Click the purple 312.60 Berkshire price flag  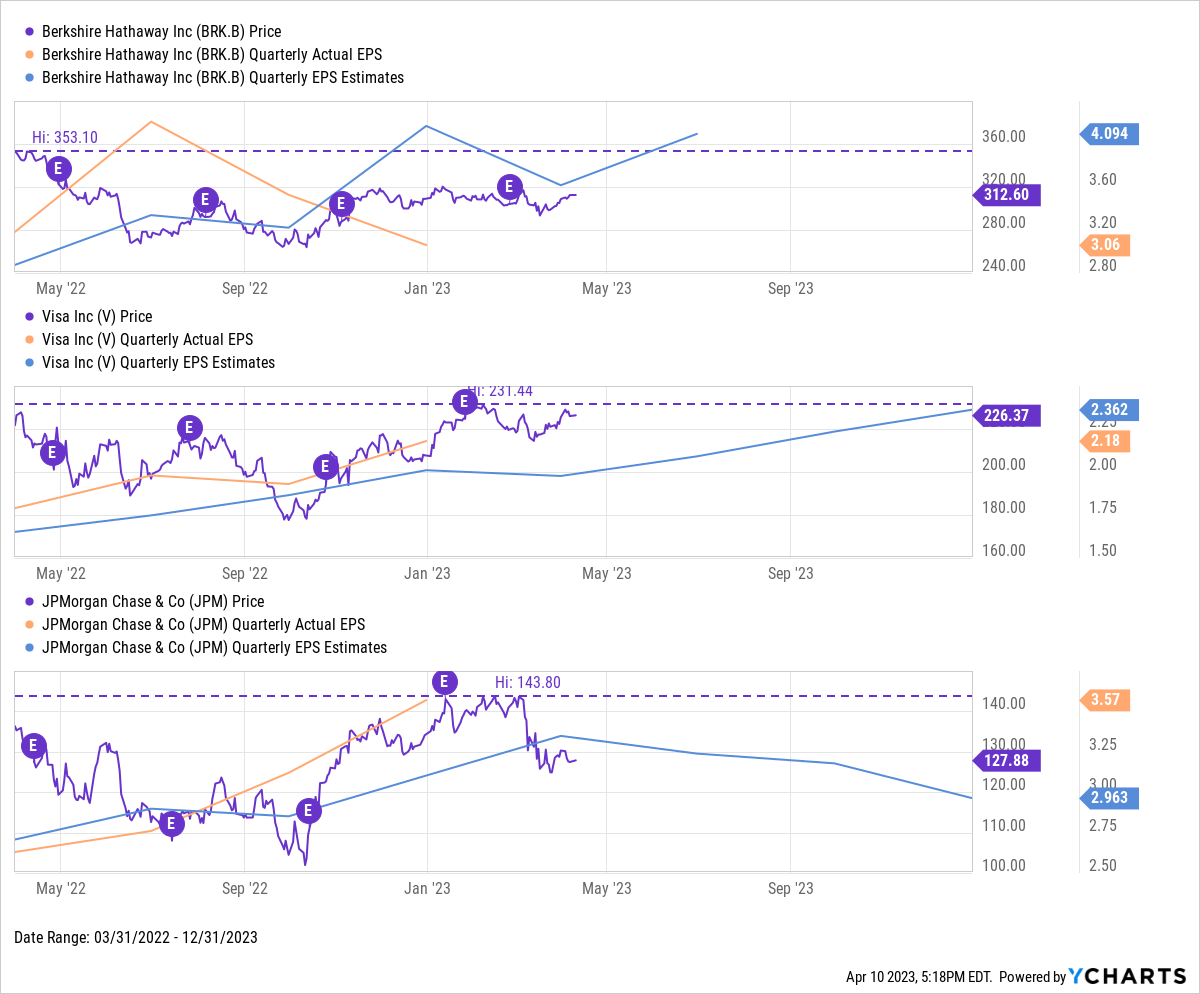(x=1007, y=195)
